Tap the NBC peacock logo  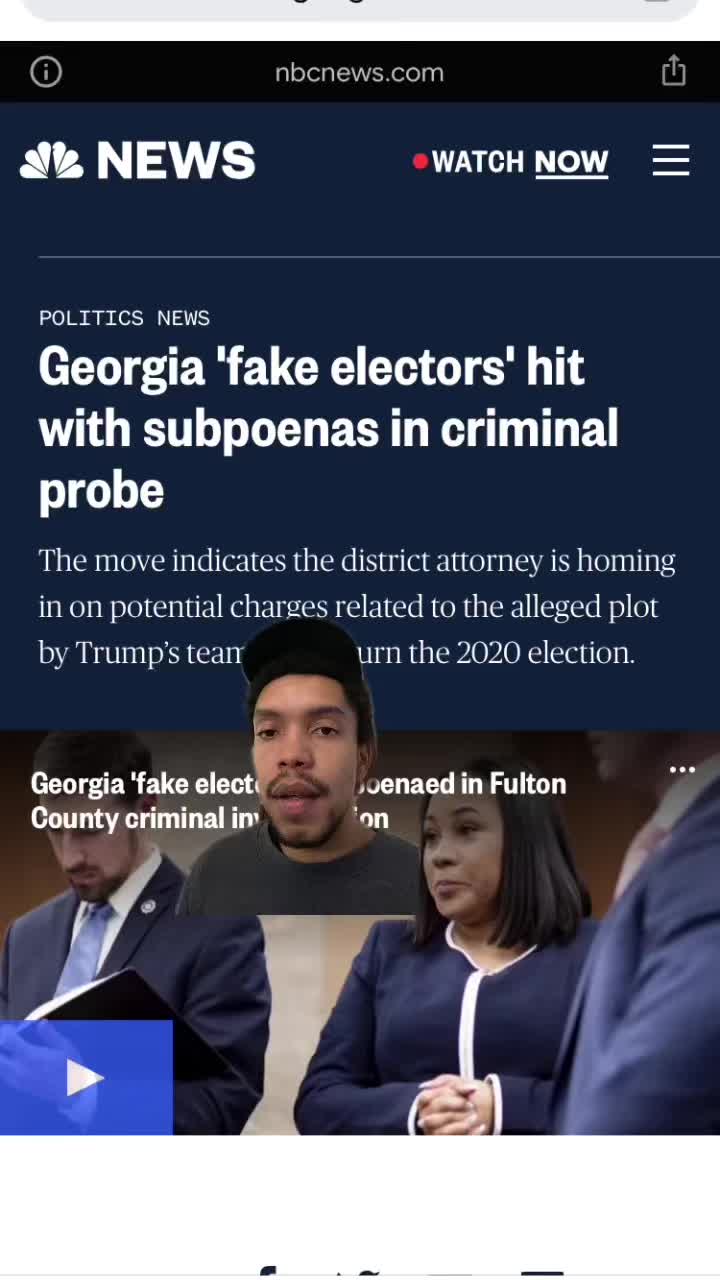52,161
